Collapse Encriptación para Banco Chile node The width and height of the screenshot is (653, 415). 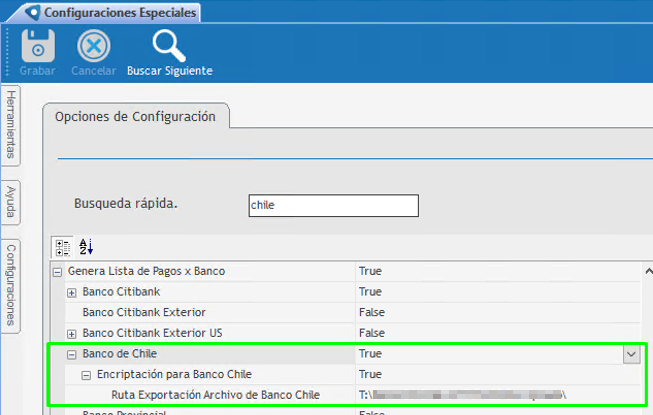click(86, 375)
